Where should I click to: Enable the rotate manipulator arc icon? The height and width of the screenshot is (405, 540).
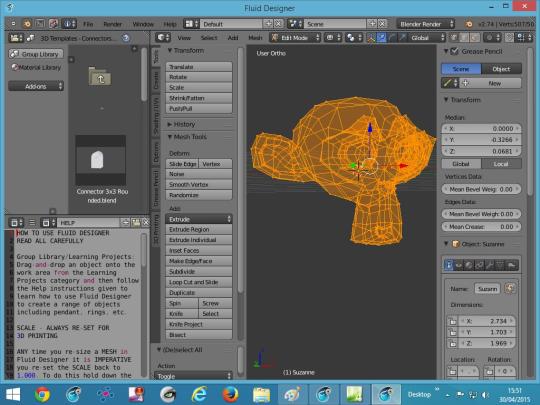pyautogui.click(x=392, y=38)
